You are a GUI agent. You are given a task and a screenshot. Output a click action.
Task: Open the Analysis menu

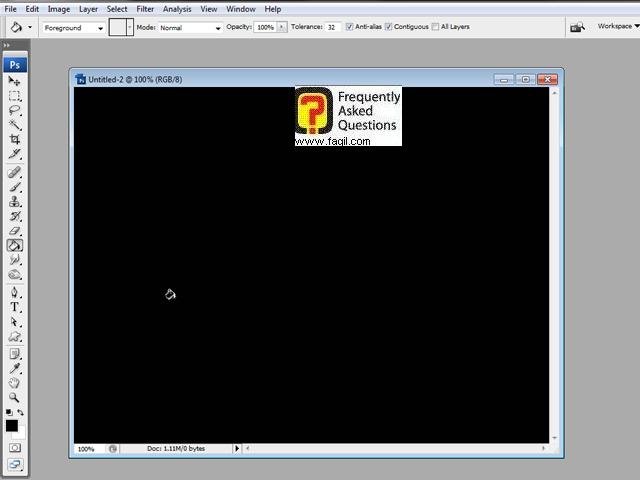click(x=177, y=9)
